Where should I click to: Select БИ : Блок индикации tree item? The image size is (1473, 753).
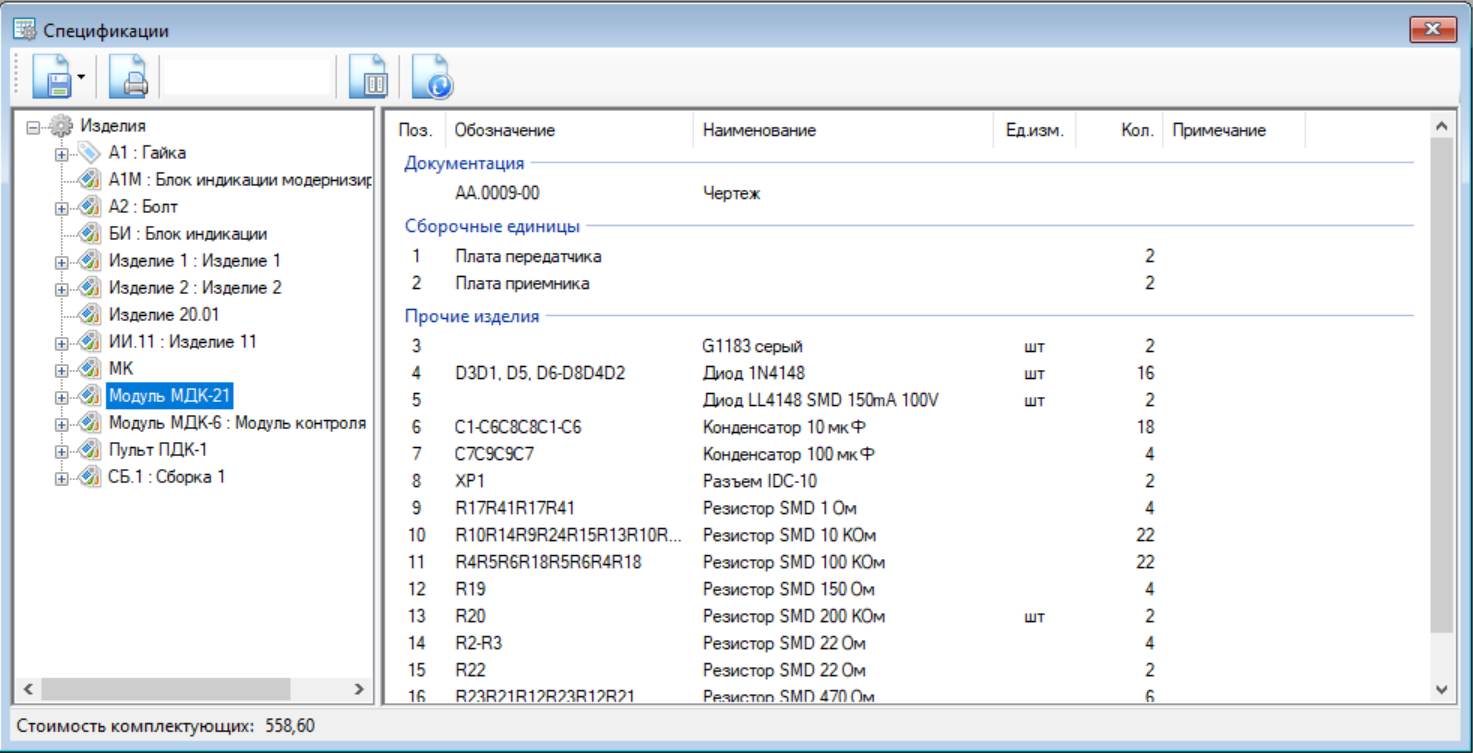[x=188, y=234]
